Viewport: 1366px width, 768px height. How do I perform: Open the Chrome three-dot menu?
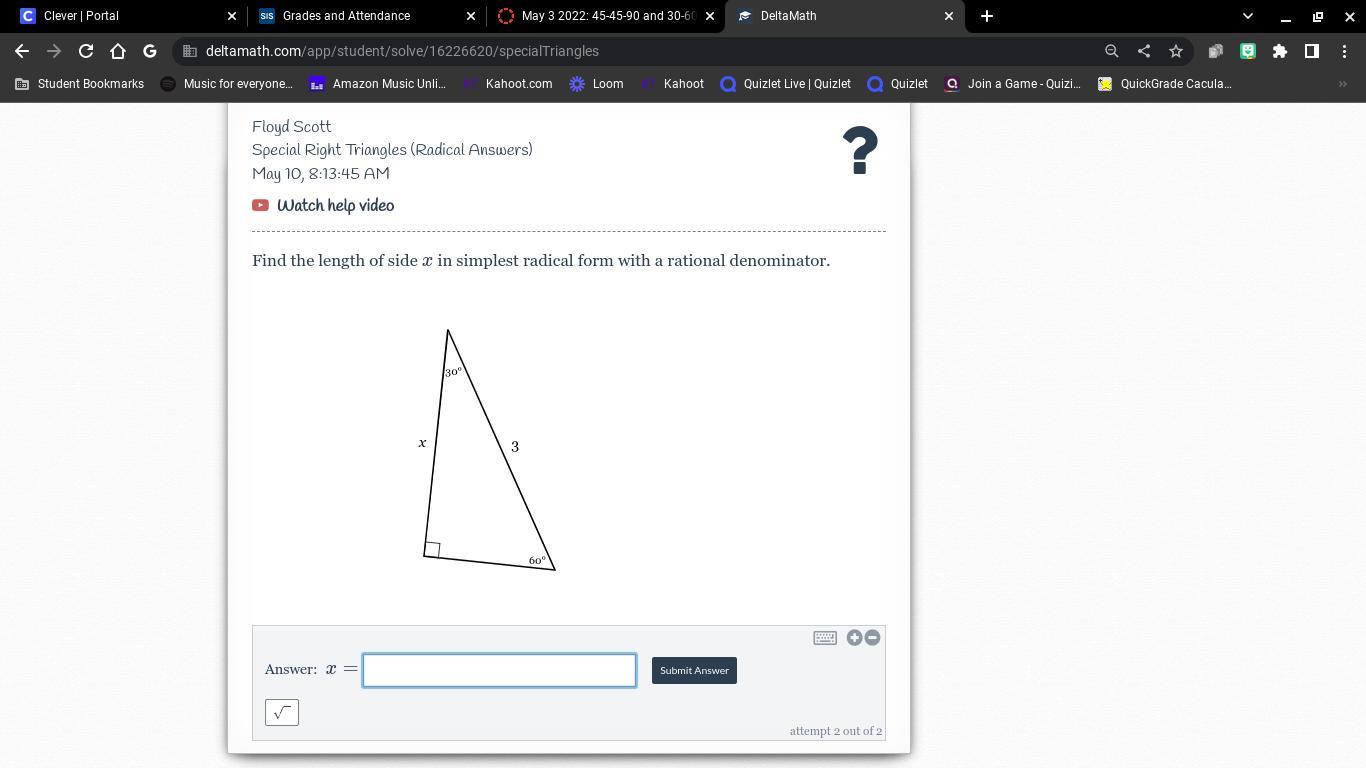pyautogui.click(x=1343, y=51)
